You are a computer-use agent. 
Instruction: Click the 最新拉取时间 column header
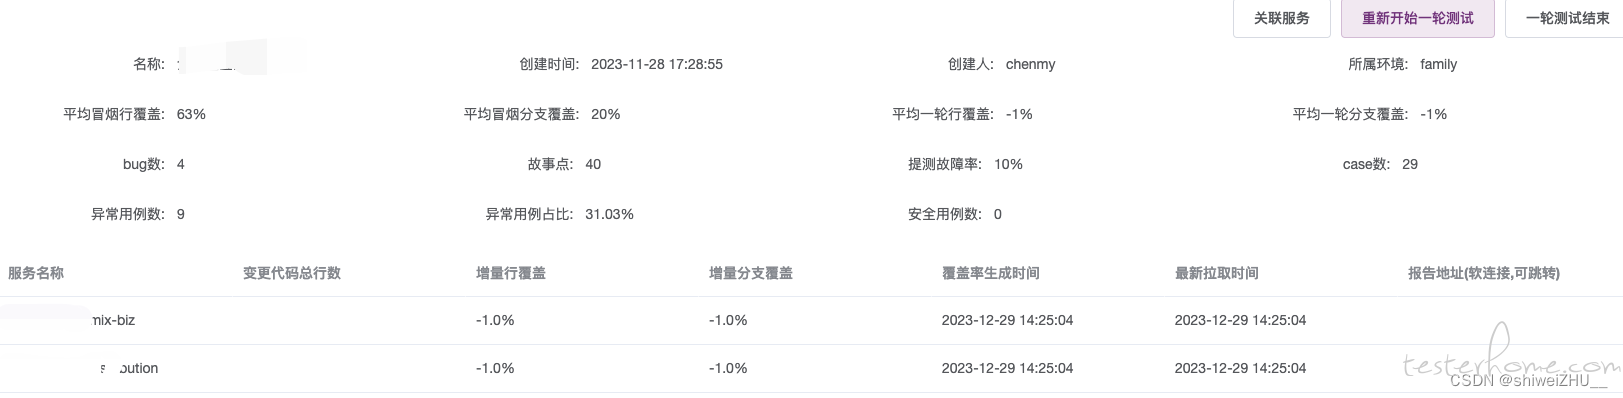(1217, 273)
